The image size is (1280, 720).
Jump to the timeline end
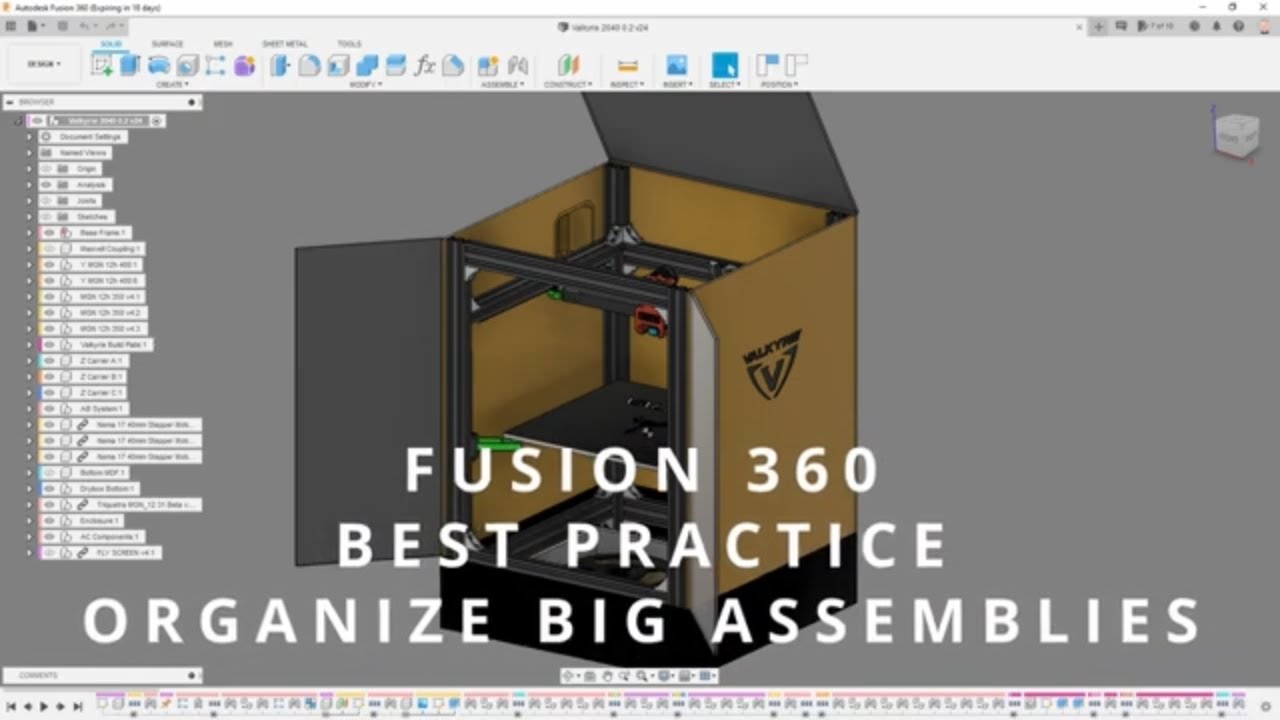coord(78,706)
